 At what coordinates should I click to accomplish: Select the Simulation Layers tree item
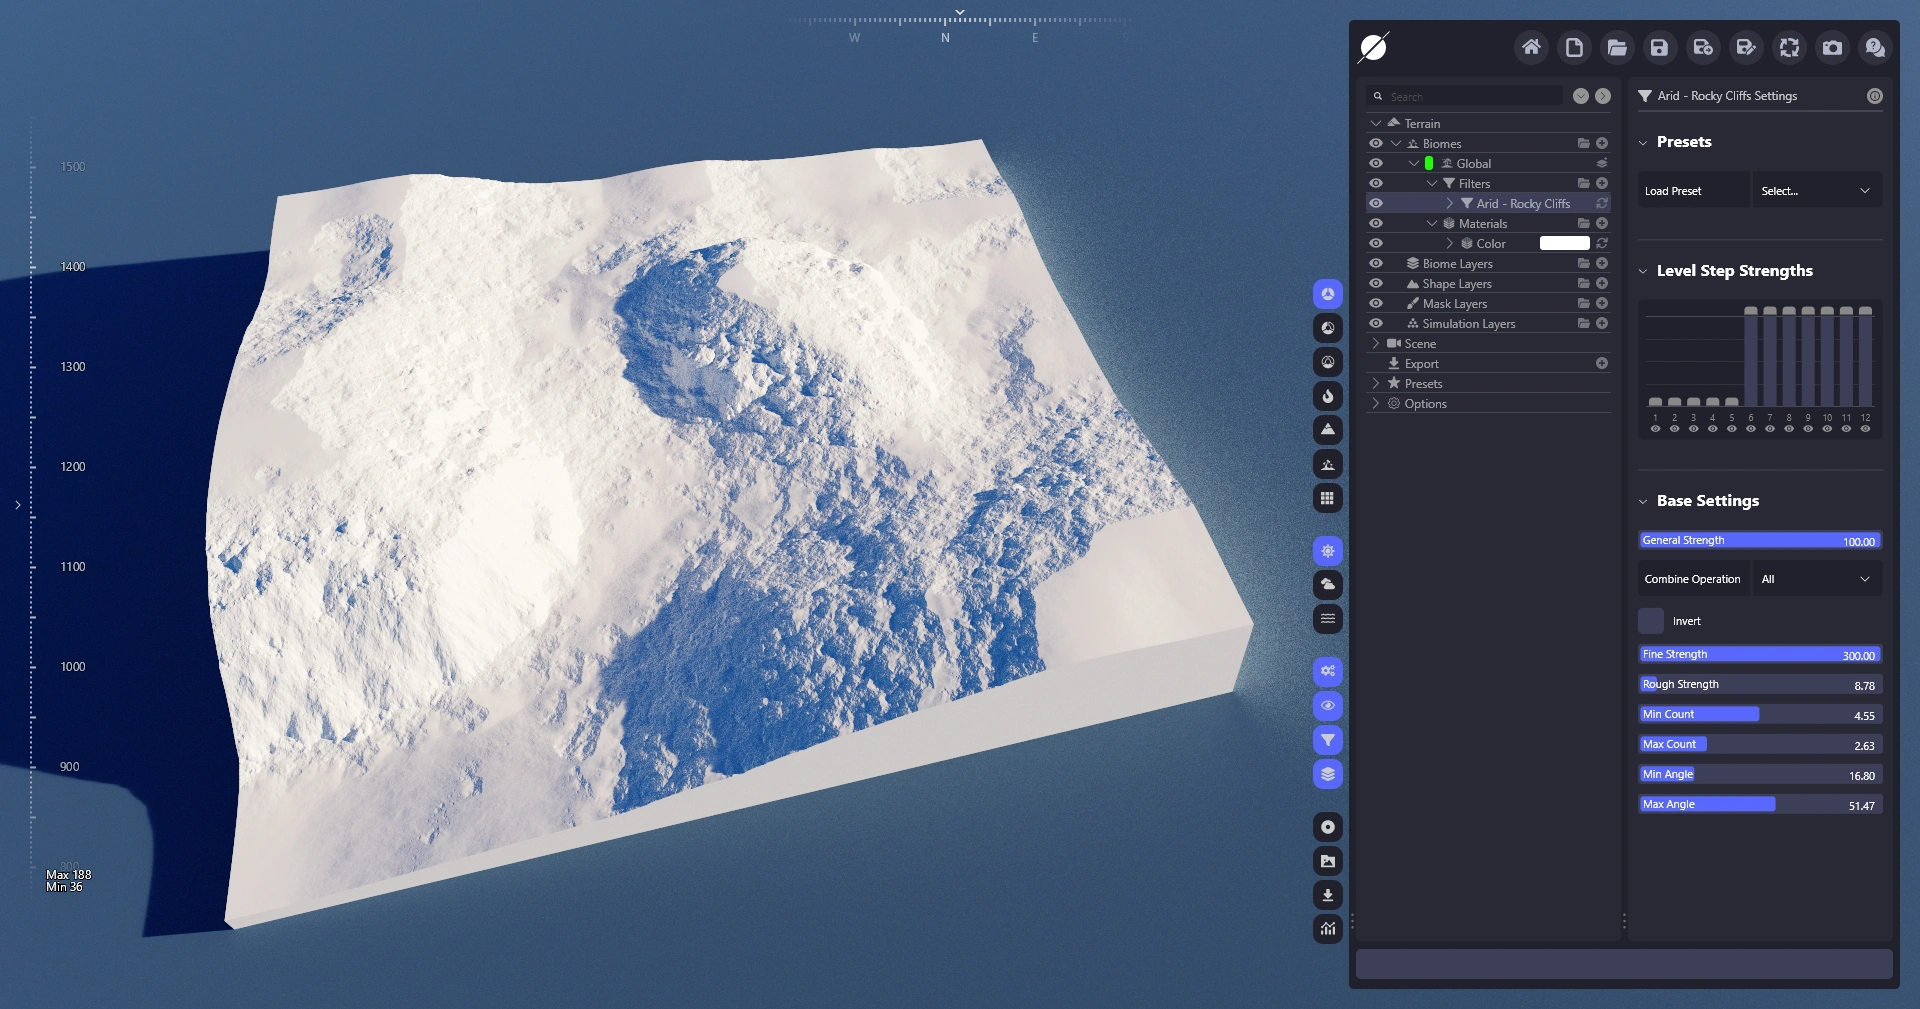1468,324
